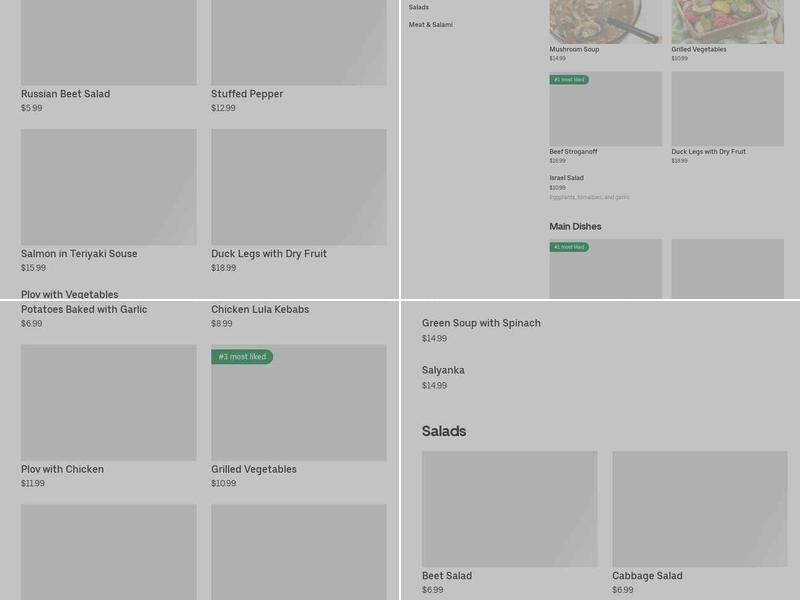Select the Israel Salad item
This screenshot has height=600, width=800.
click(x=566, y=178)
